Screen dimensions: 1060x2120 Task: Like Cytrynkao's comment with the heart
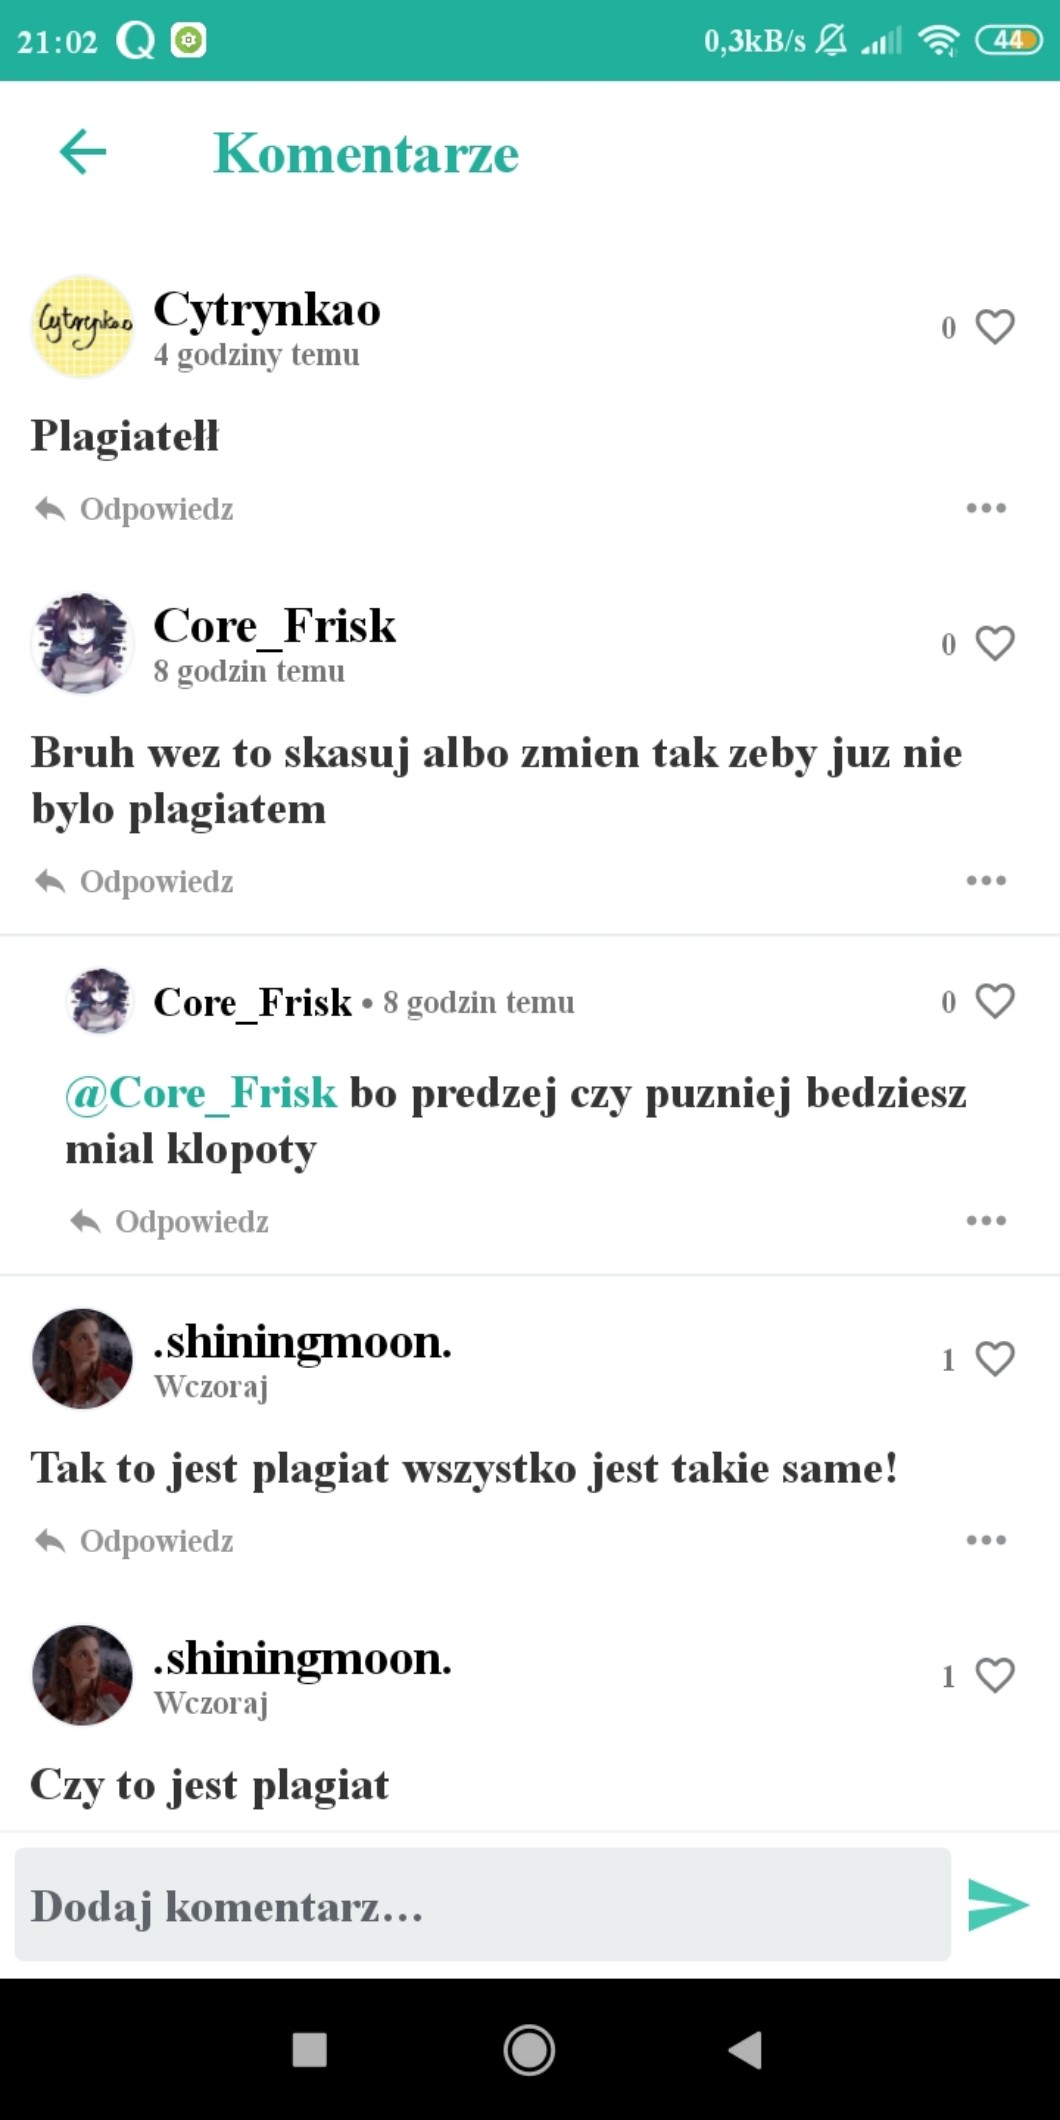coord(995,327)
